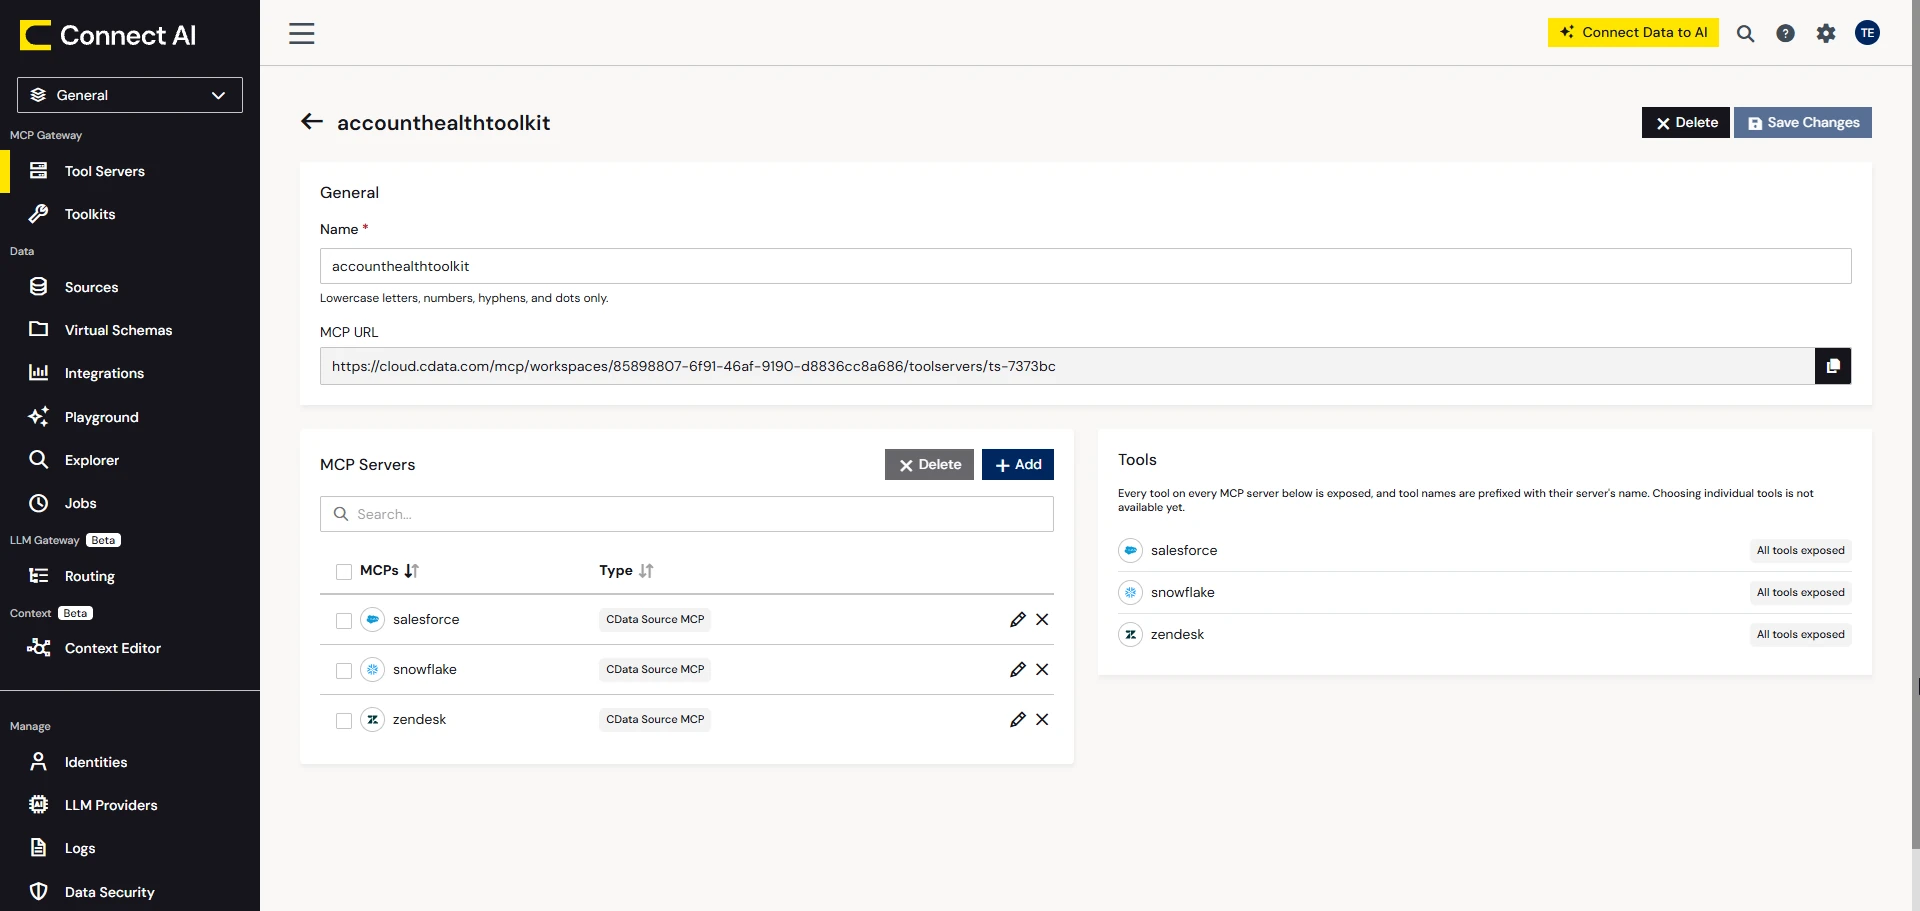Click salesforce CData Source MCP type tag
The height and width of the screenshot is (911, 1920).
pyautogui.click(x=655, y=619)
